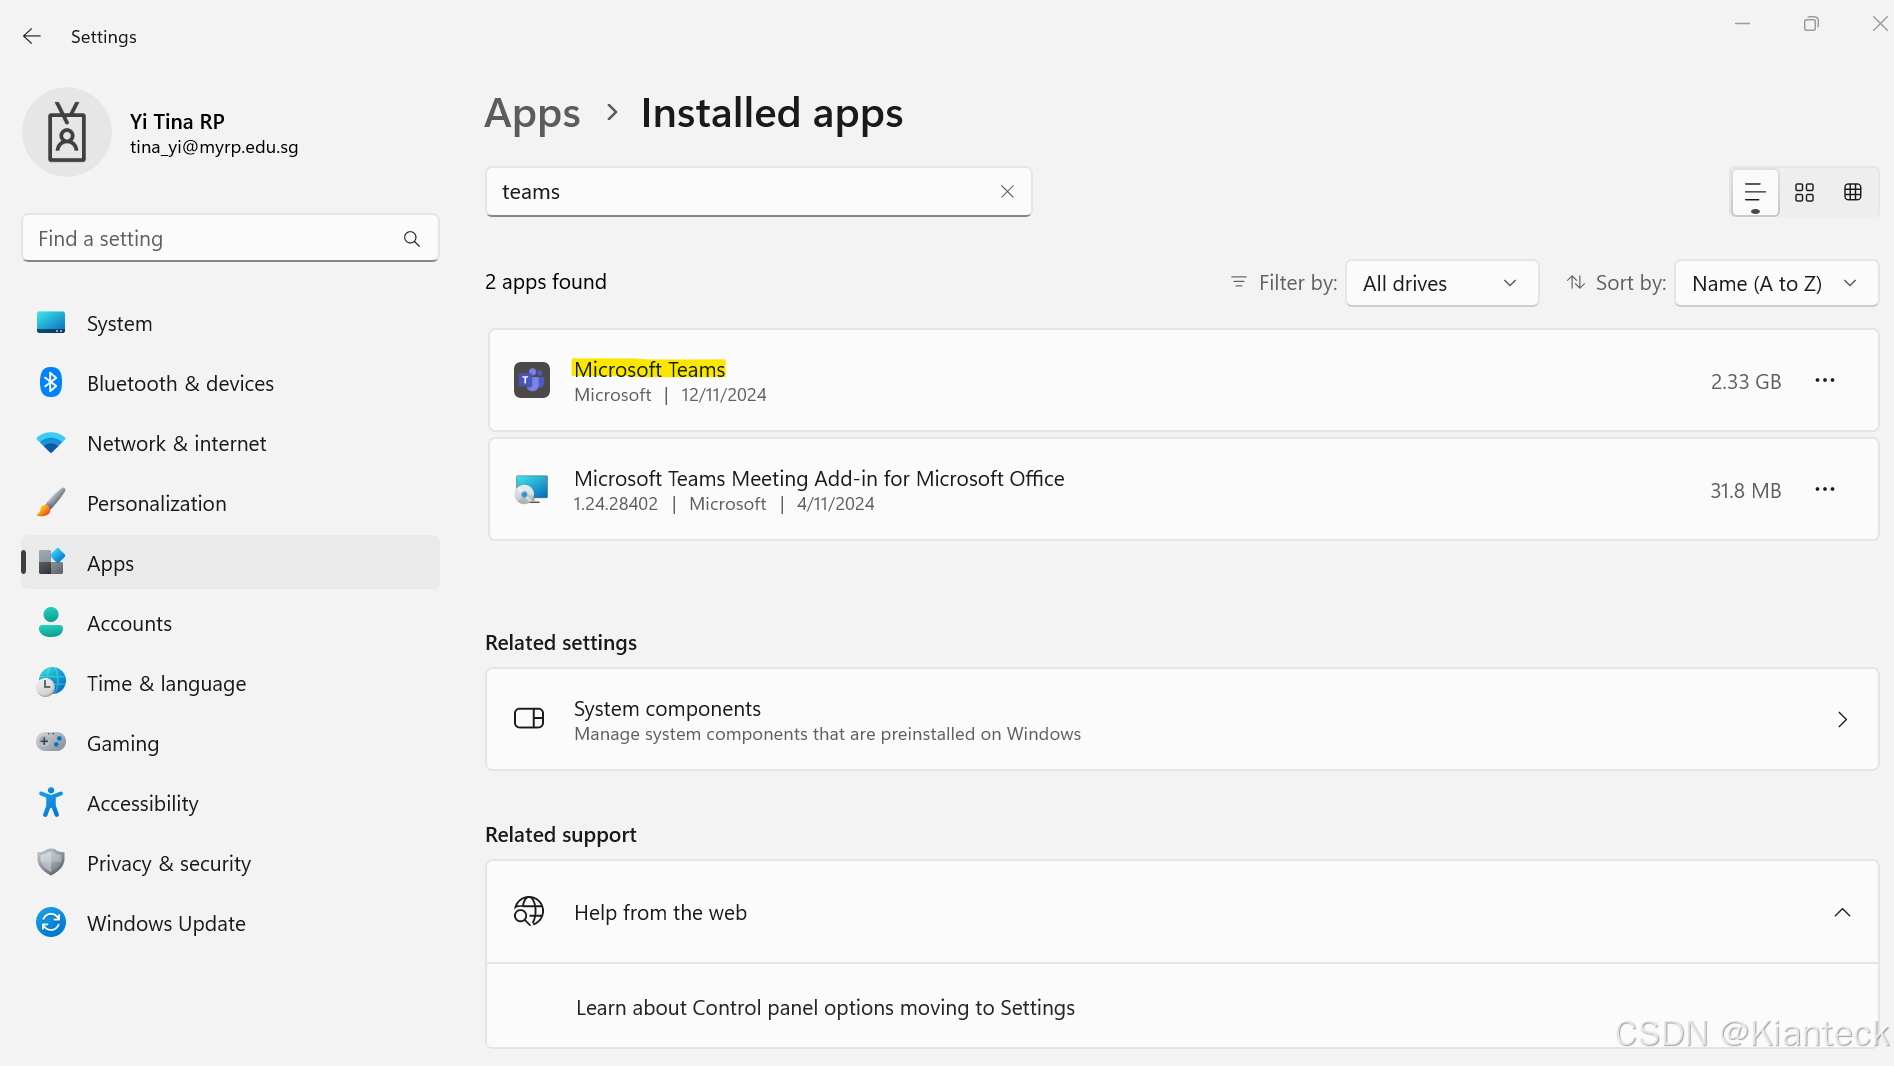The height and width of the screenshot is (1066, 1894).
Task: Collapse the Help from the web section
Action: coord(1842,912)
